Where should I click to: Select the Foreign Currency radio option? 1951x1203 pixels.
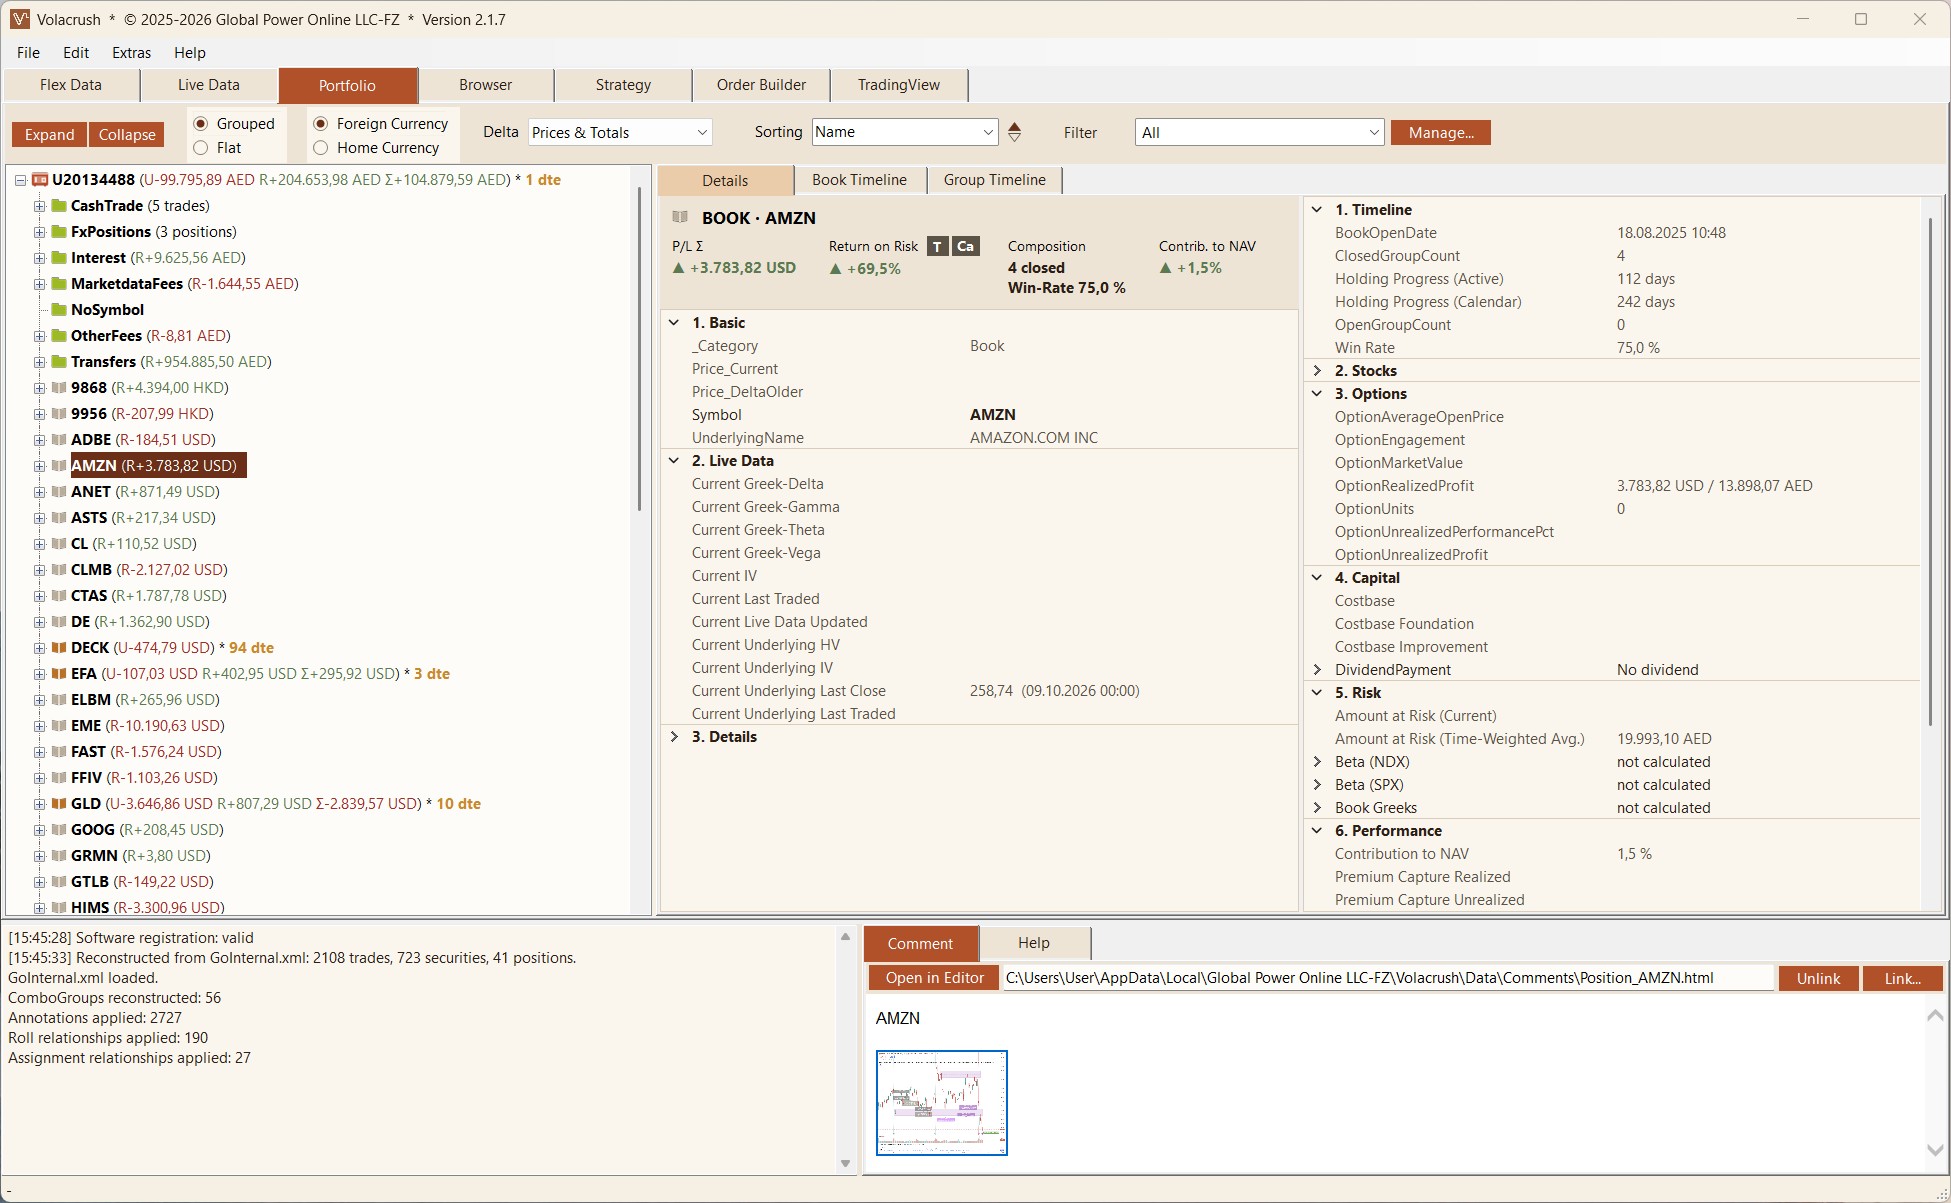(x=321, y=124)
